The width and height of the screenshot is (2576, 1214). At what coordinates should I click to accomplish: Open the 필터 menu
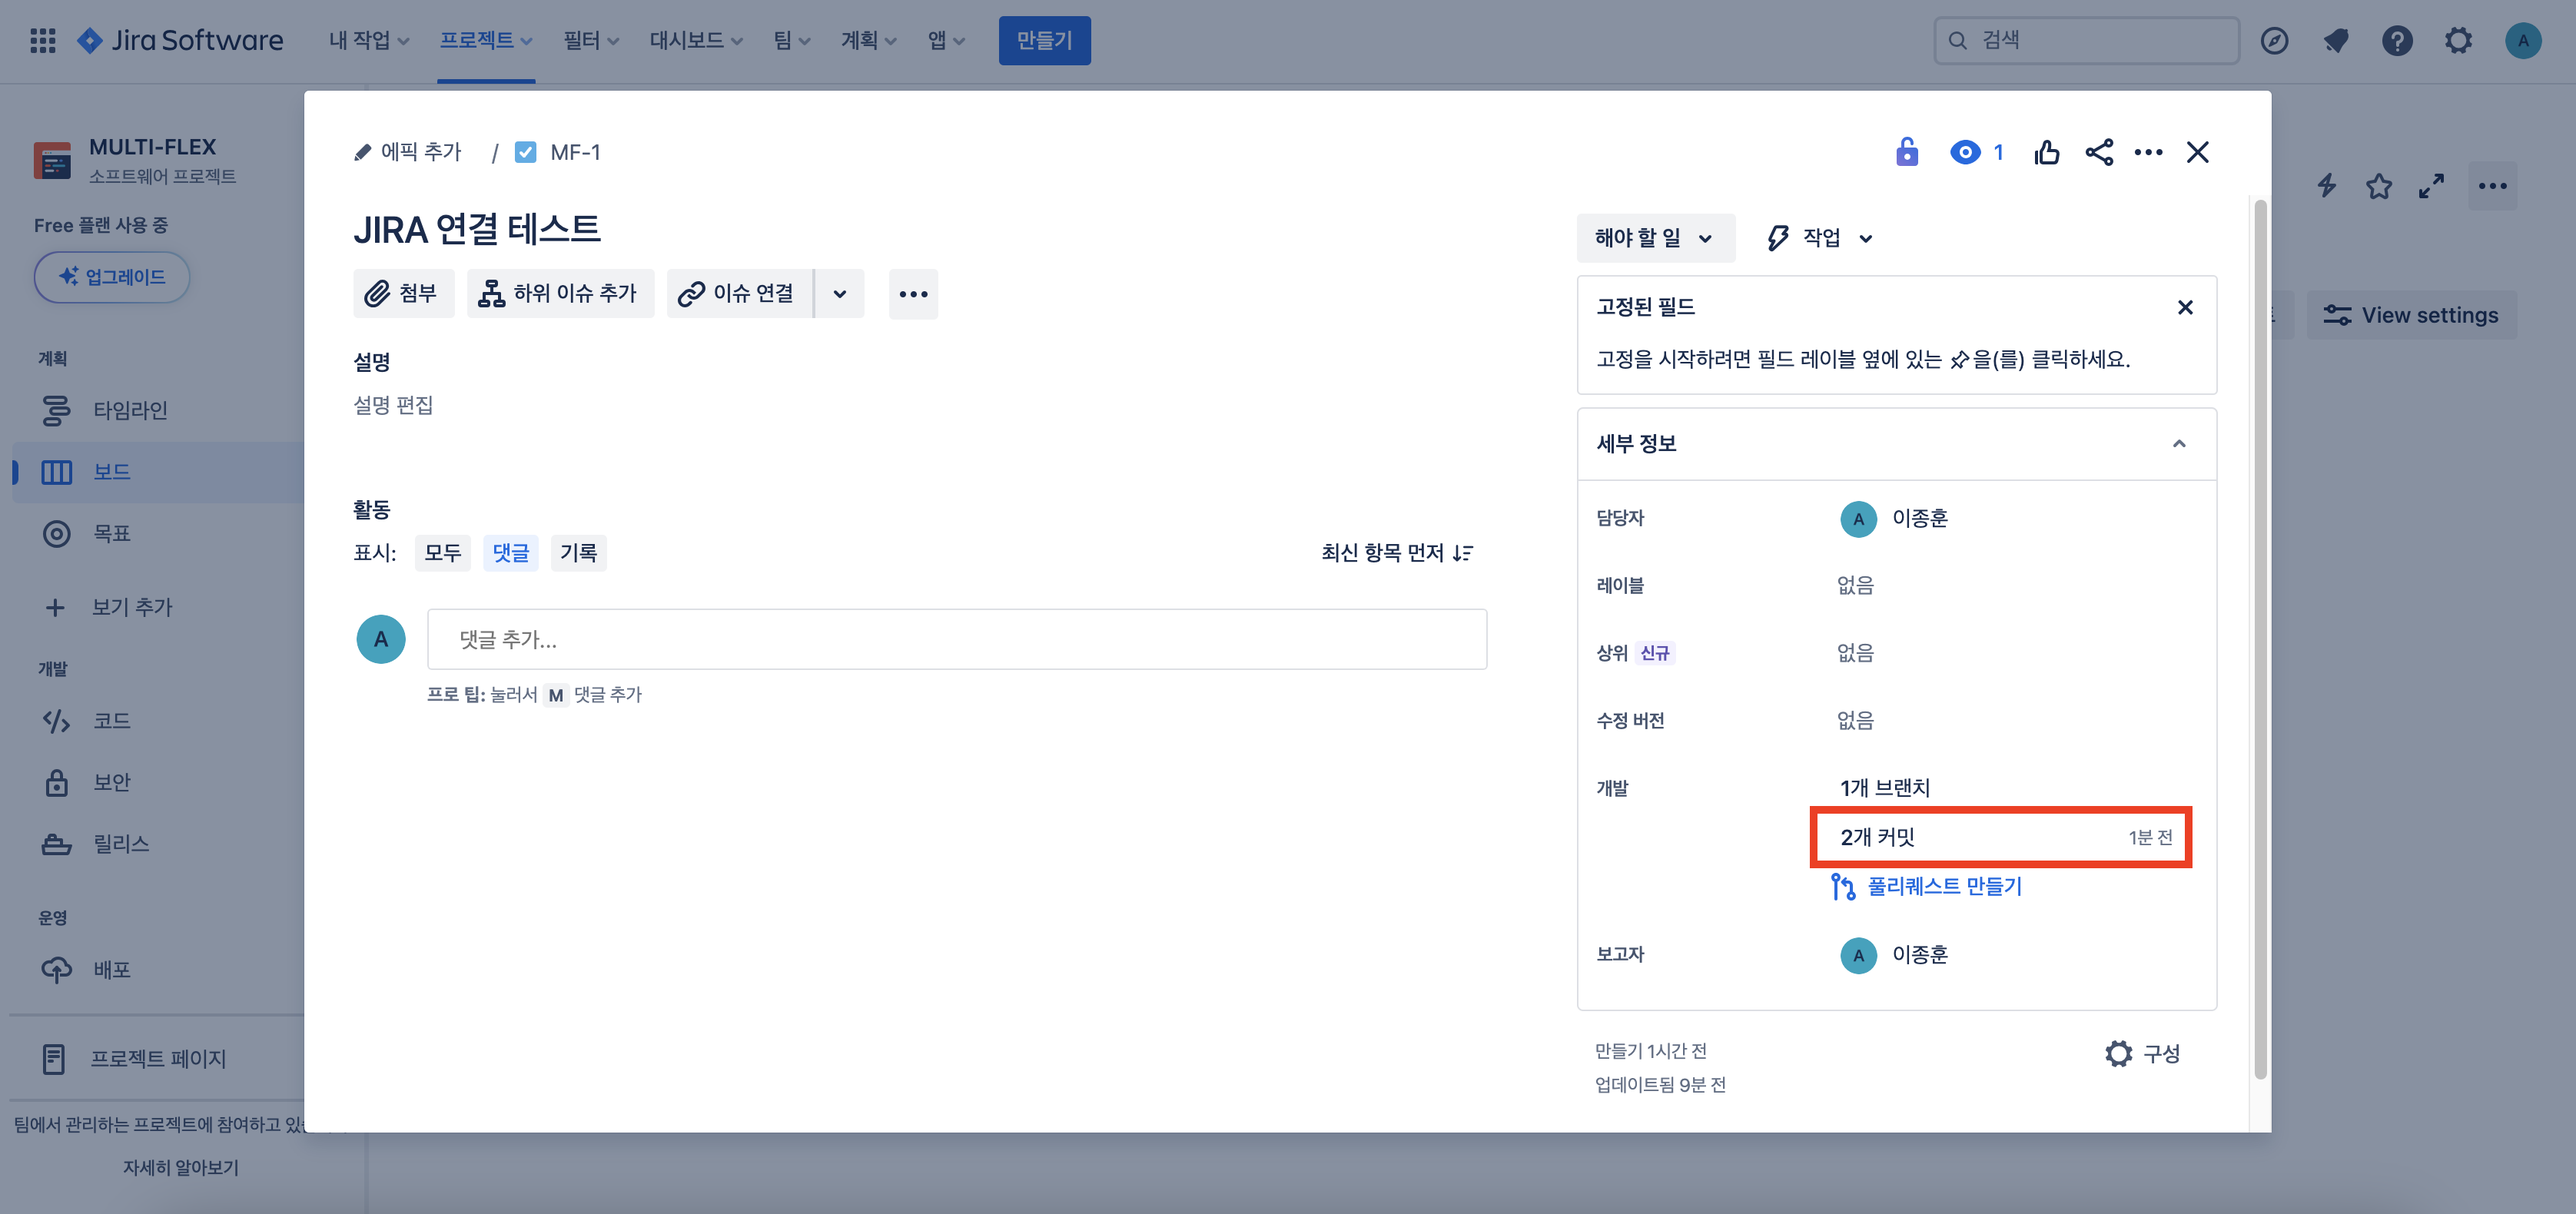(590, 41)
